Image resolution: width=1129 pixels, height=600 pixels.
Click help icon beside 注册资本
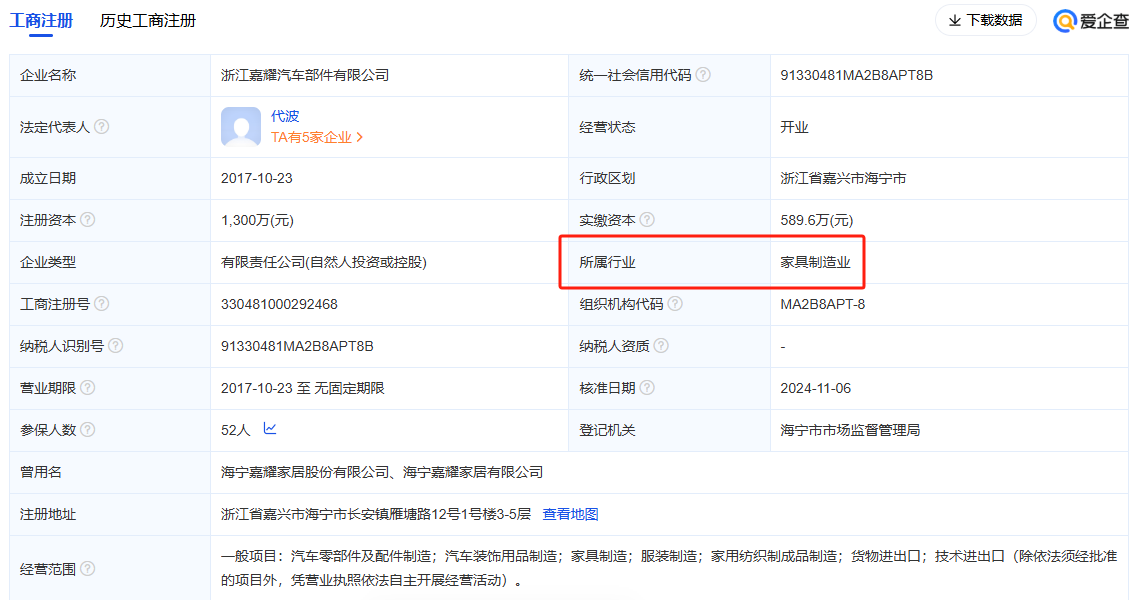(88, 220)
